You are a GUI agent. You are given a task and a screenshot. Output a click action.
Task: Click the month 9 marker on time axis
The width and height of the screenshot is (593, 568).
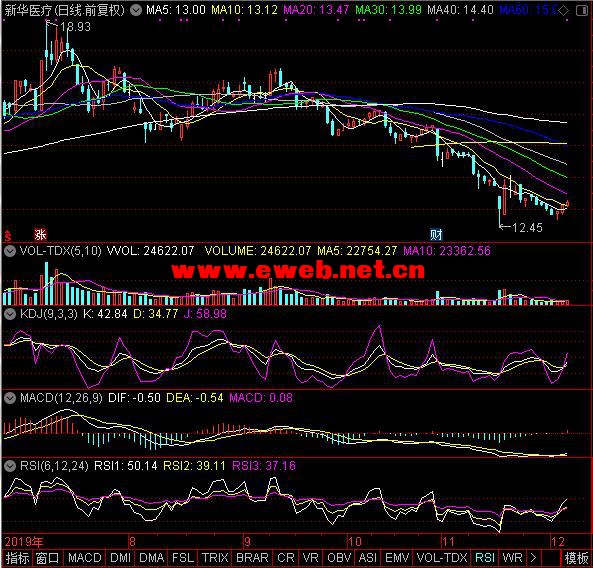coord(247,542)
